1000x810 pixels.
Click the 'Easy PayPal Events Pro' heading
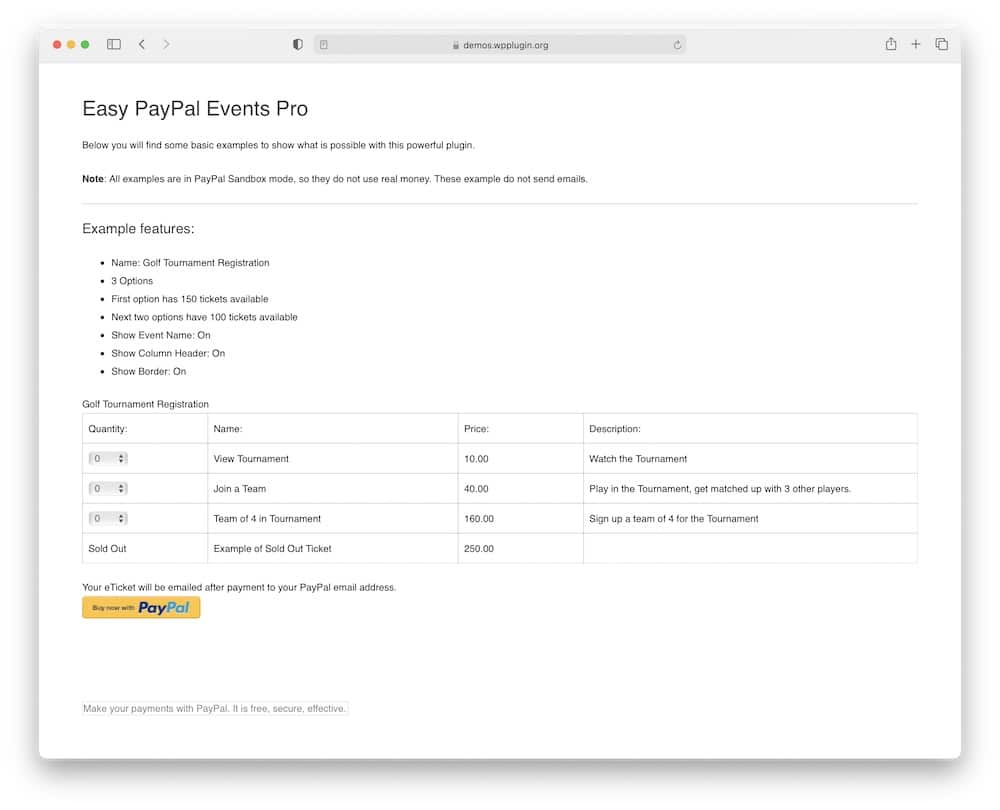tap(195, 108)
